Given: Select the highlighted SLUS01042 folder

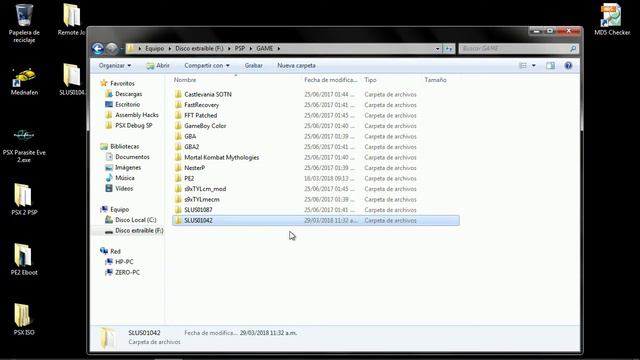Looking at the screenshot, I should click(x=316, y=220).
